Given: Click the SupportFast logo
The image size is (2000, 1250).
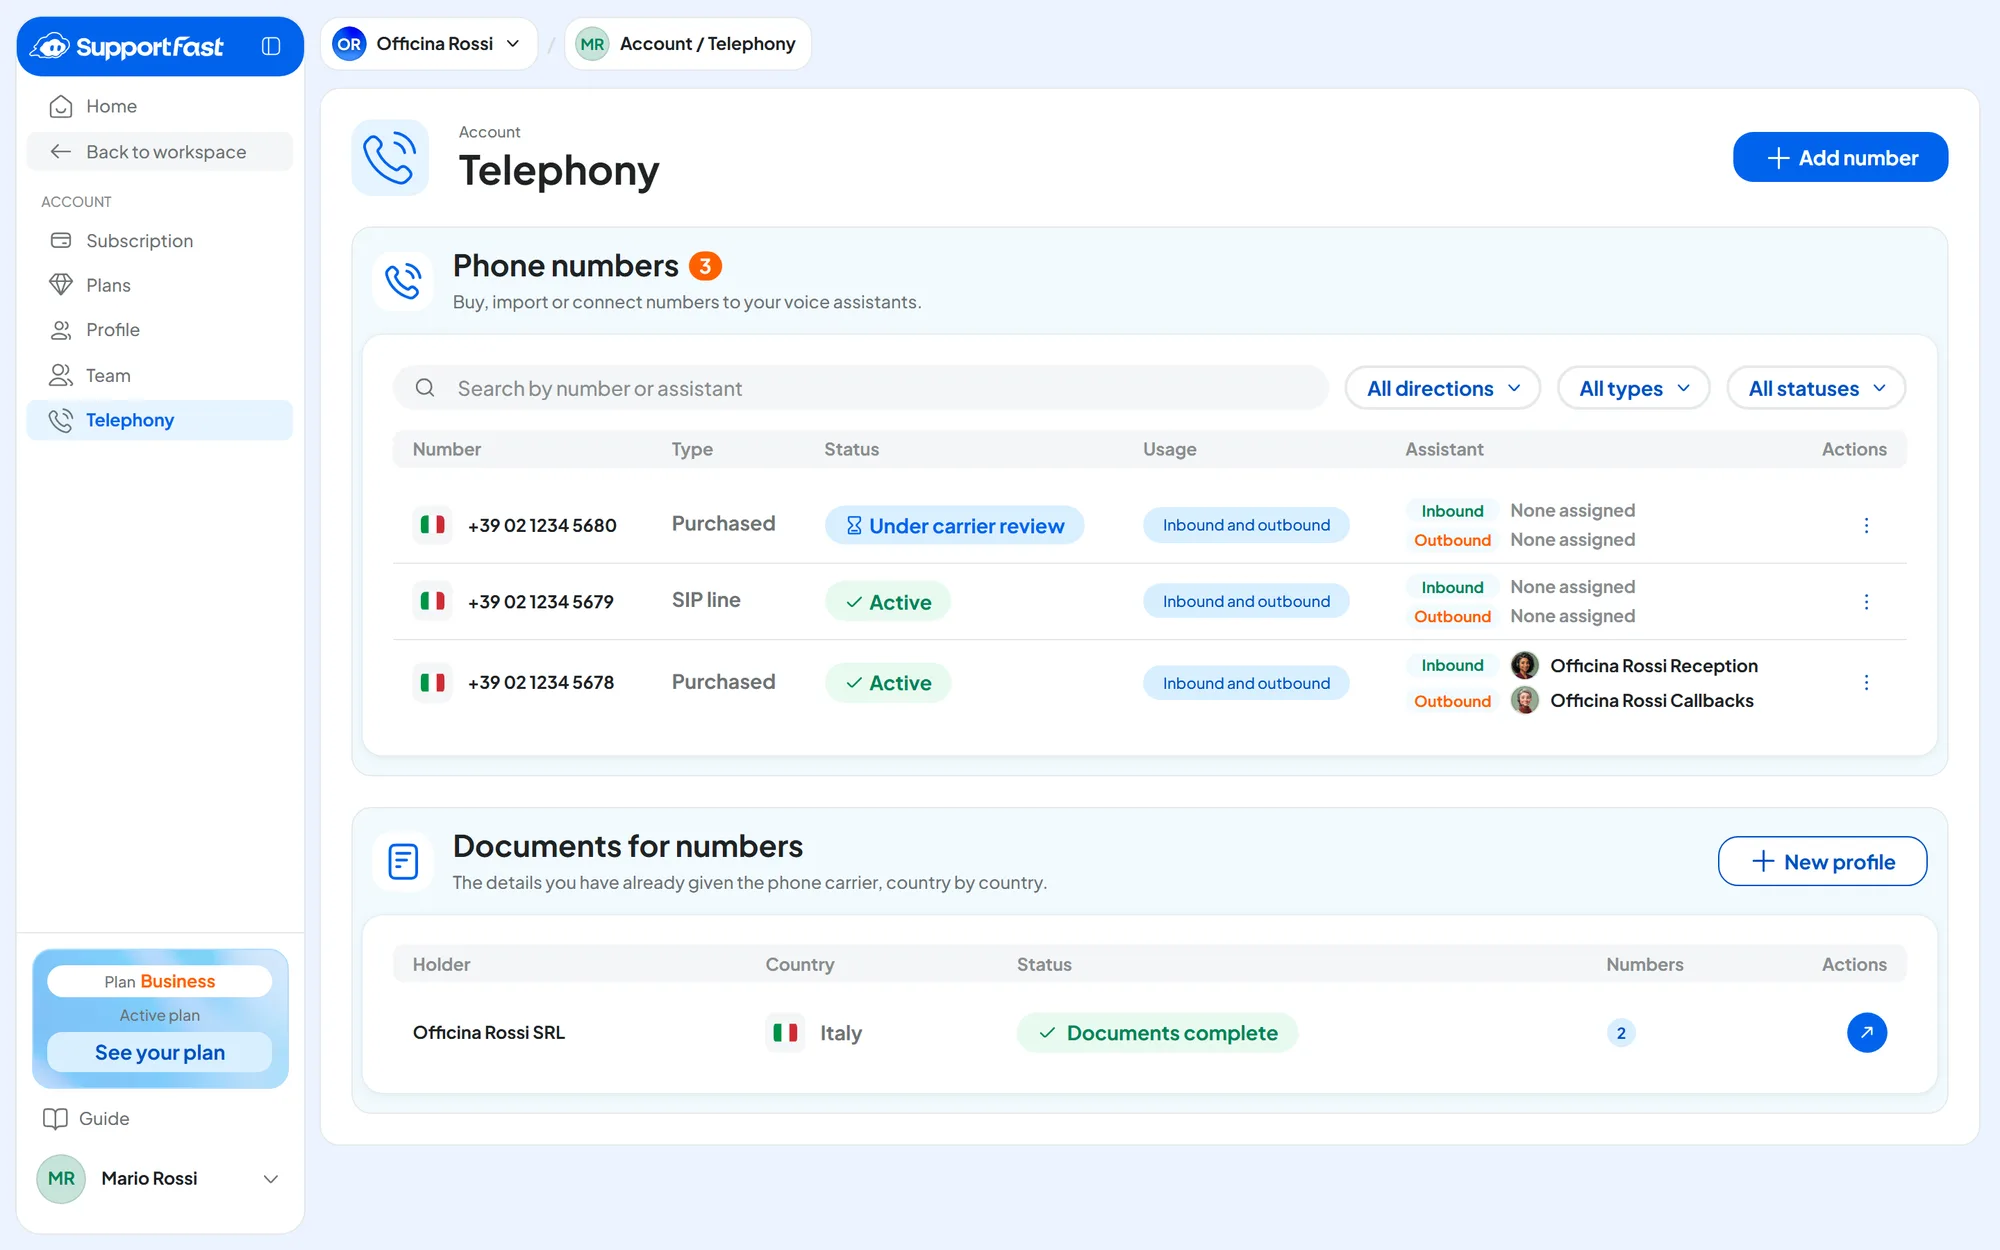Looking at the screenshot, I should [x=127, y=46].
